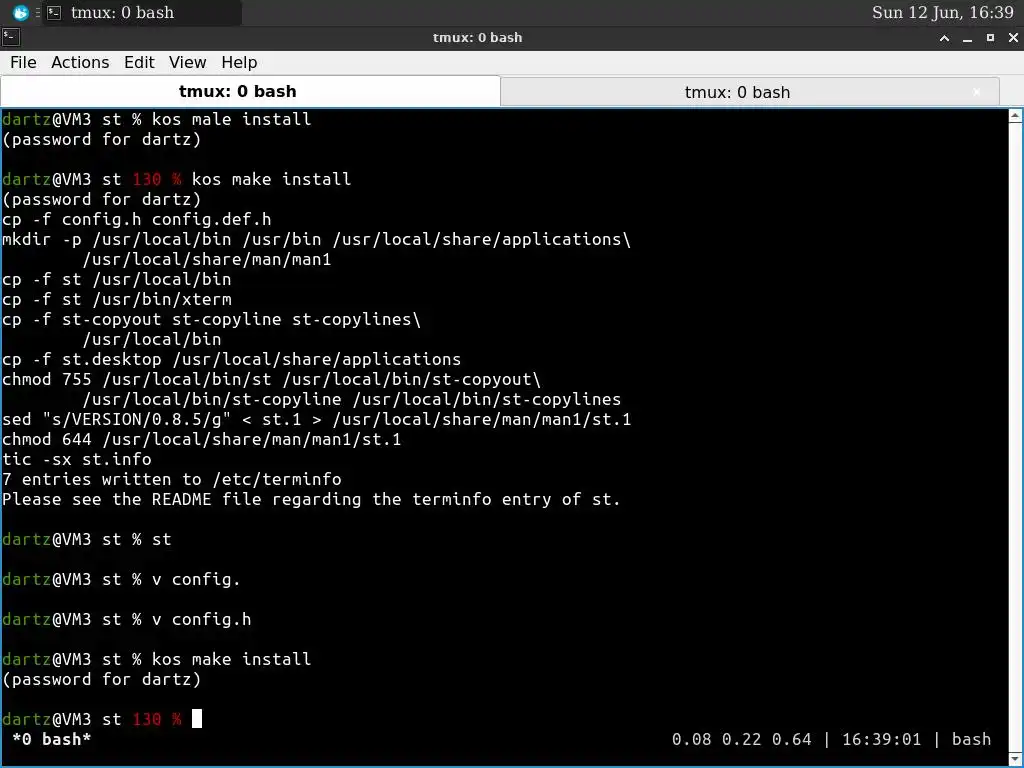Open the Edit menu
1024x768 pixels.
point(139,62)
